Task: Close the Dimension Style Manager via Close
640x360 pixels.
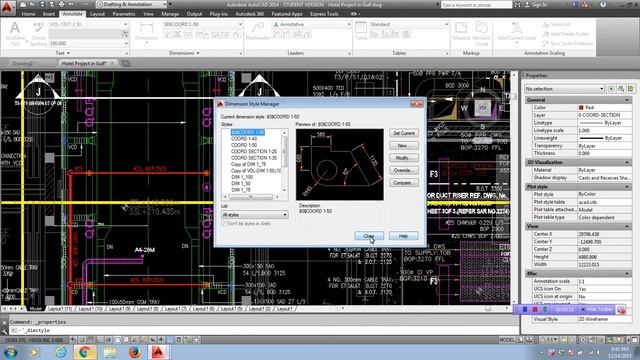Action: tap(369, 236)
